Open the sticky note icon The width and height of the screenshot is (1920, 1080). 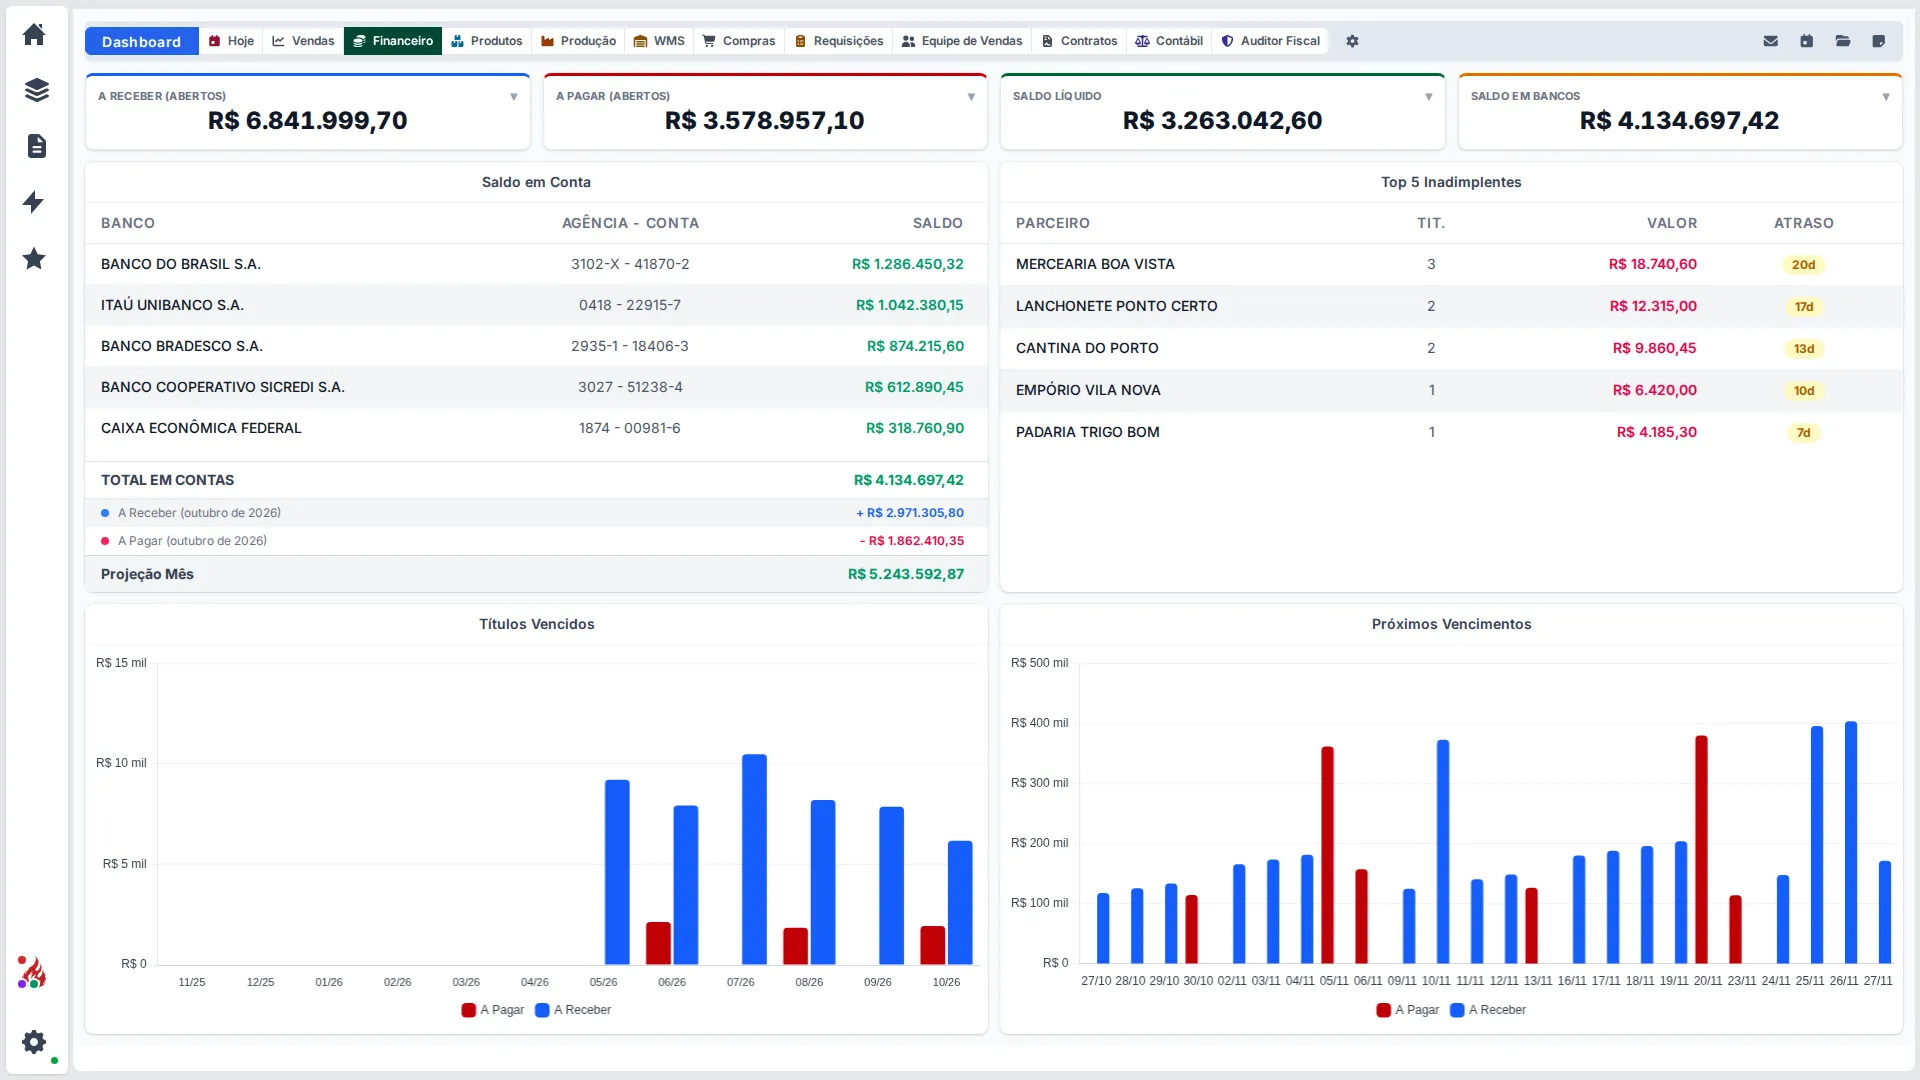coord(1879,41)
